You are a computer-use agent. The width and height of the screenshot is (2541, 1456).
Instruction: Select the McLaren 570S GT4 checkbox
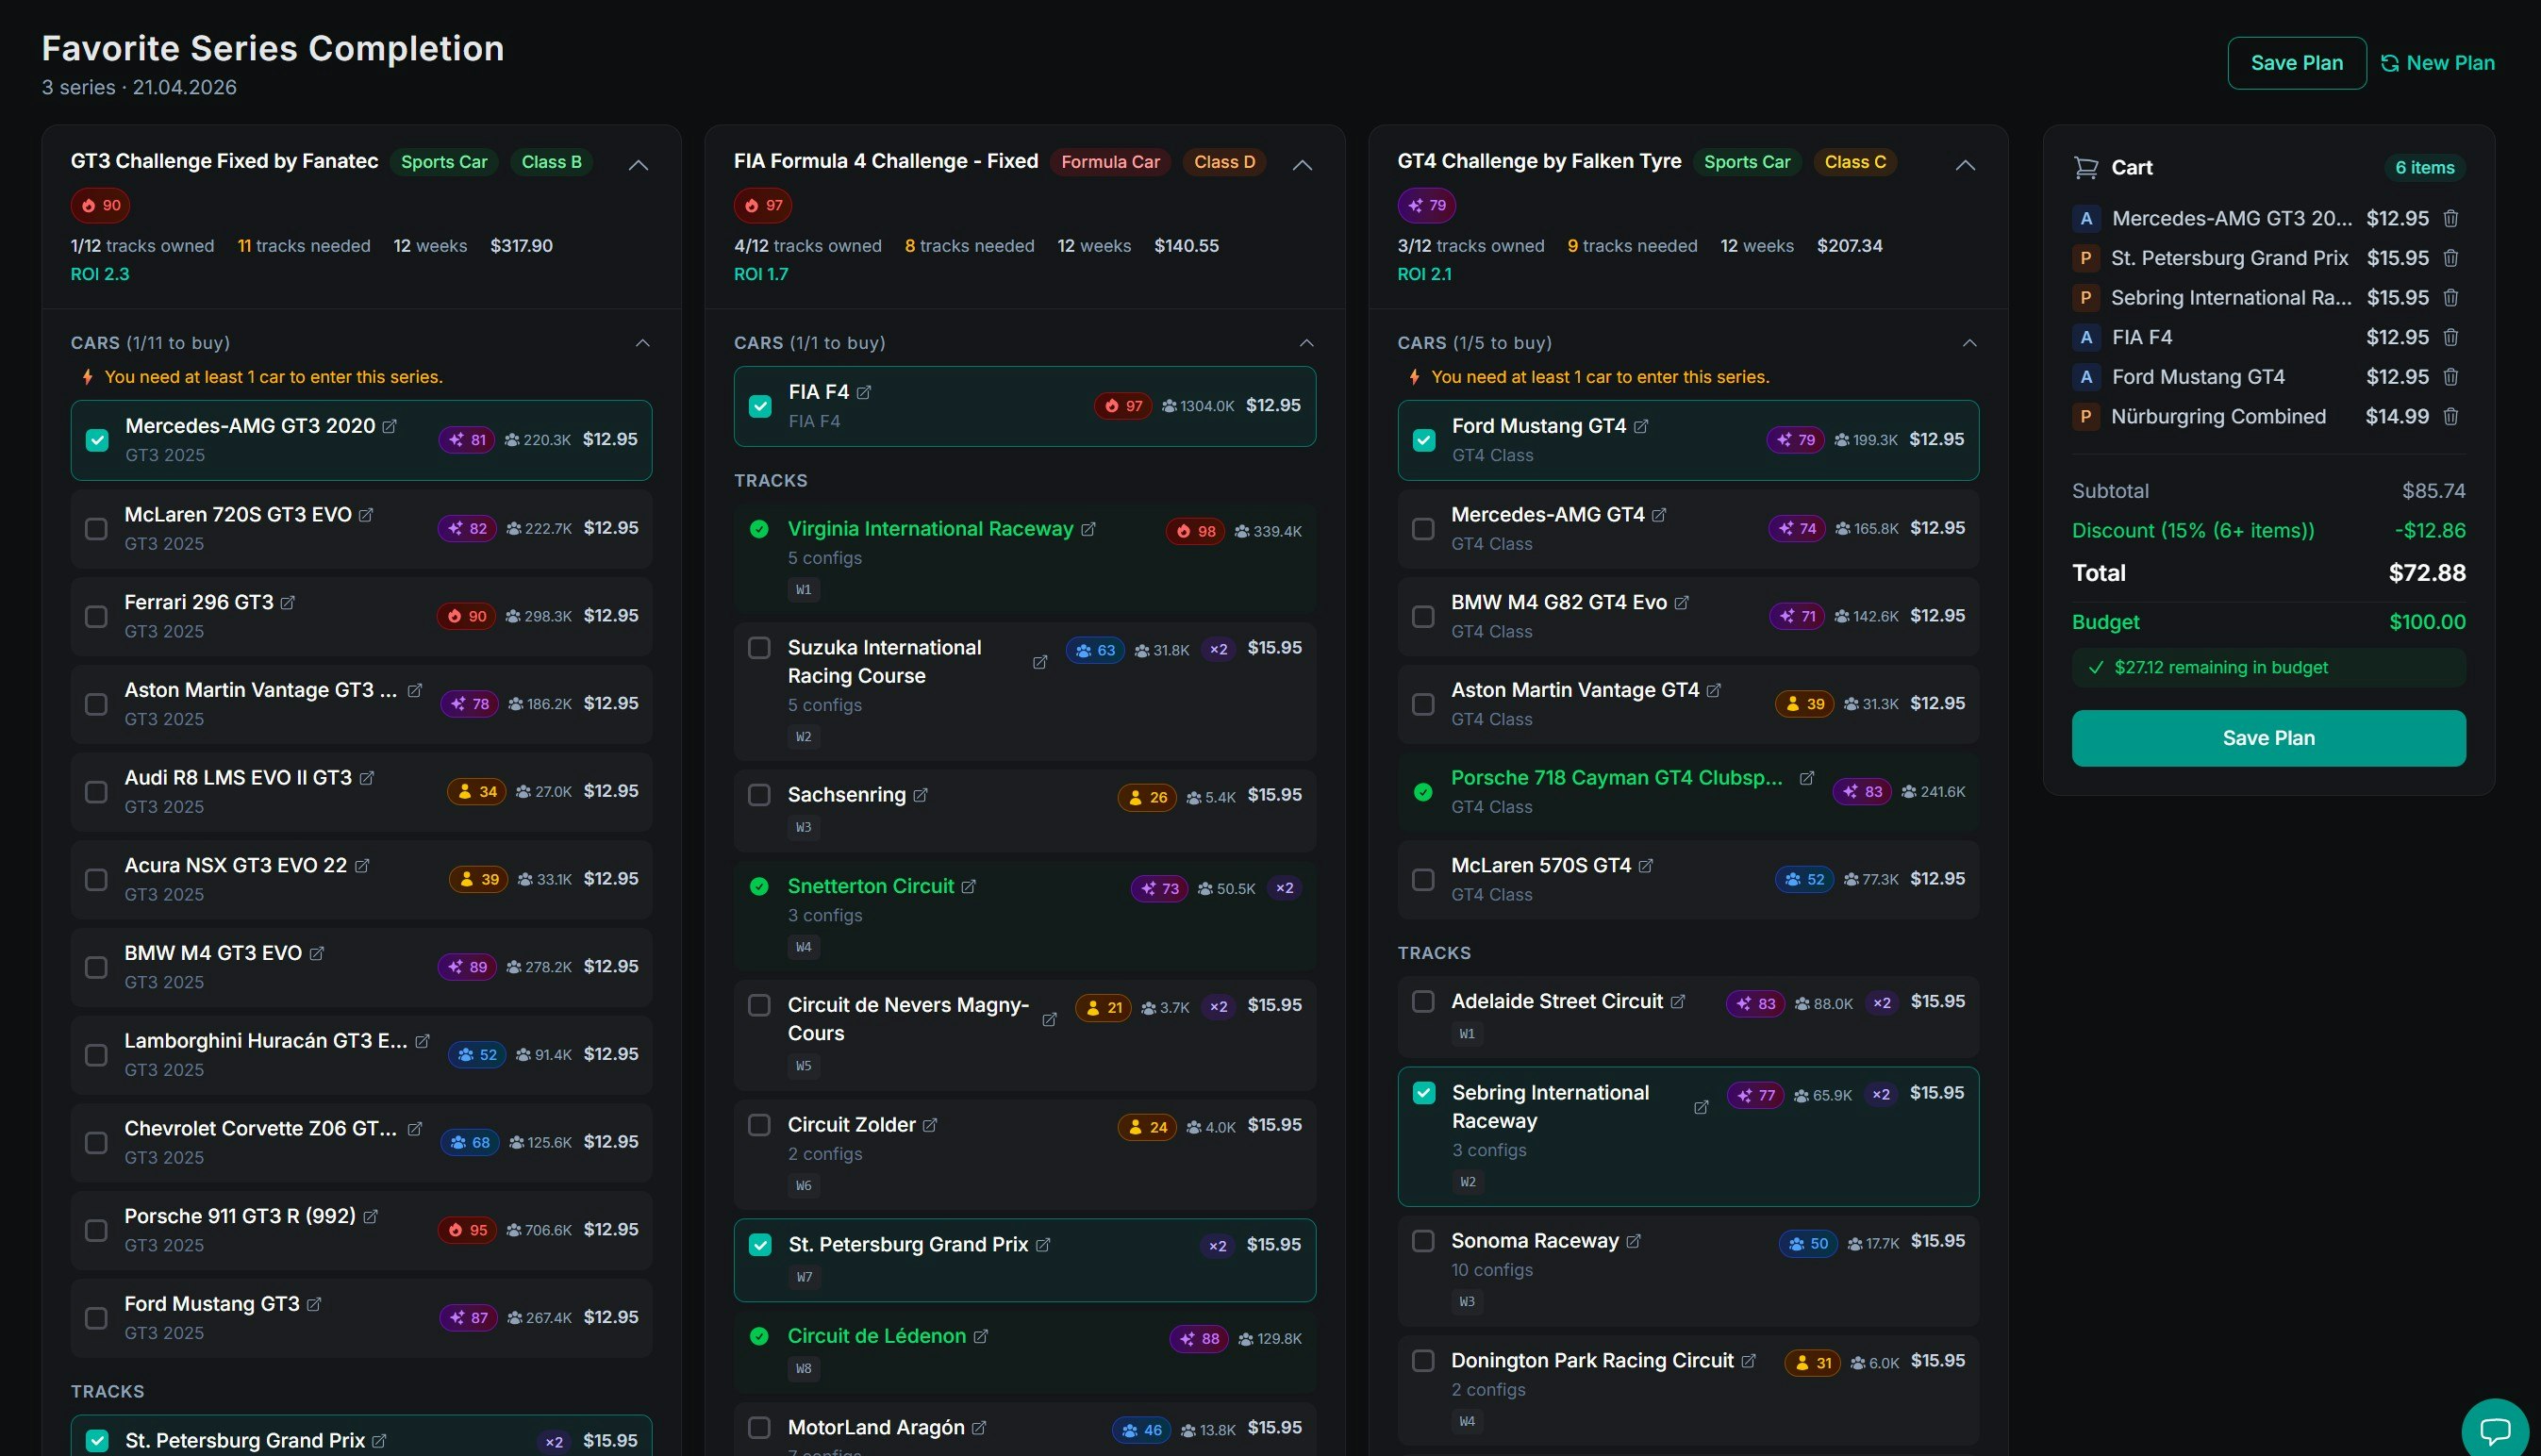tap(1423, 880)
